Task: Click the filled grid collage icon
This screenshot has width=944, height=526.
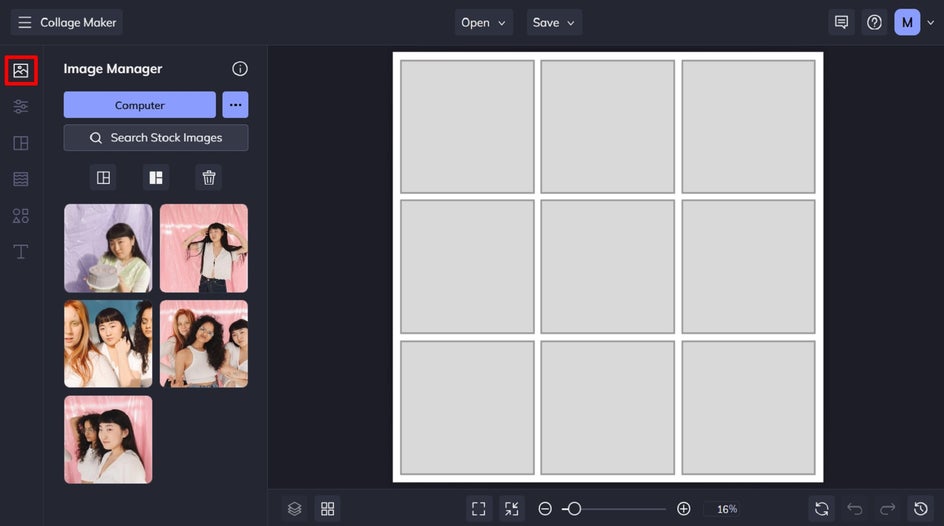Action: click(156, 178)
